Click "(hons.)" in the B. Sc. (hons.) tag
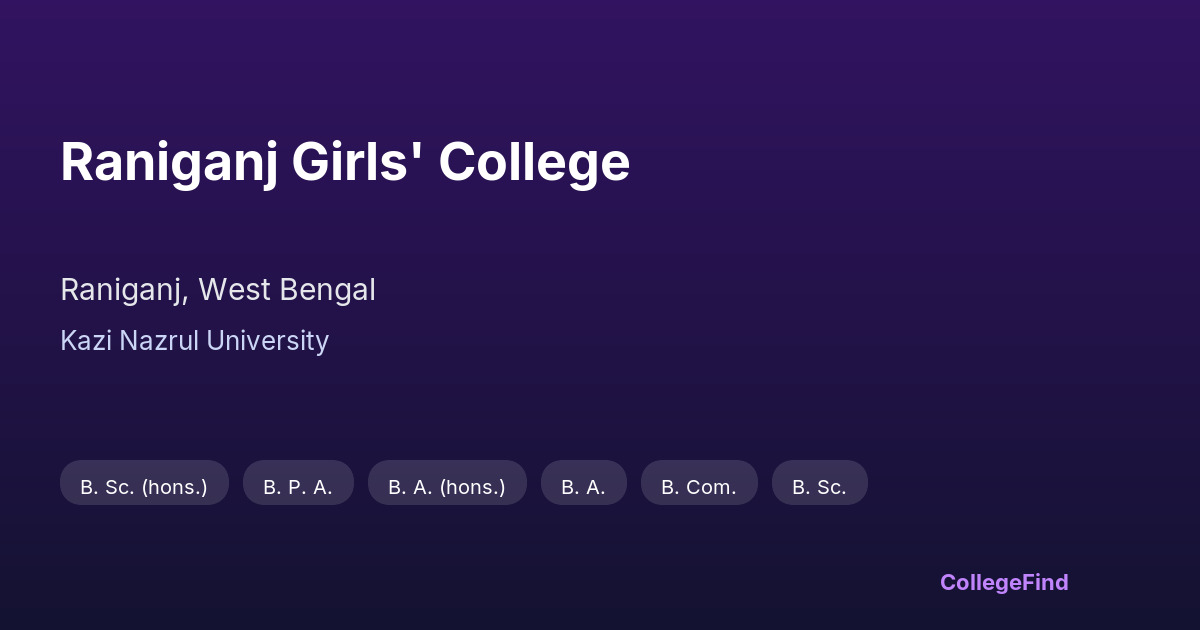Image resolution: width=1200 pixels, height=630 pixels. 174,487
